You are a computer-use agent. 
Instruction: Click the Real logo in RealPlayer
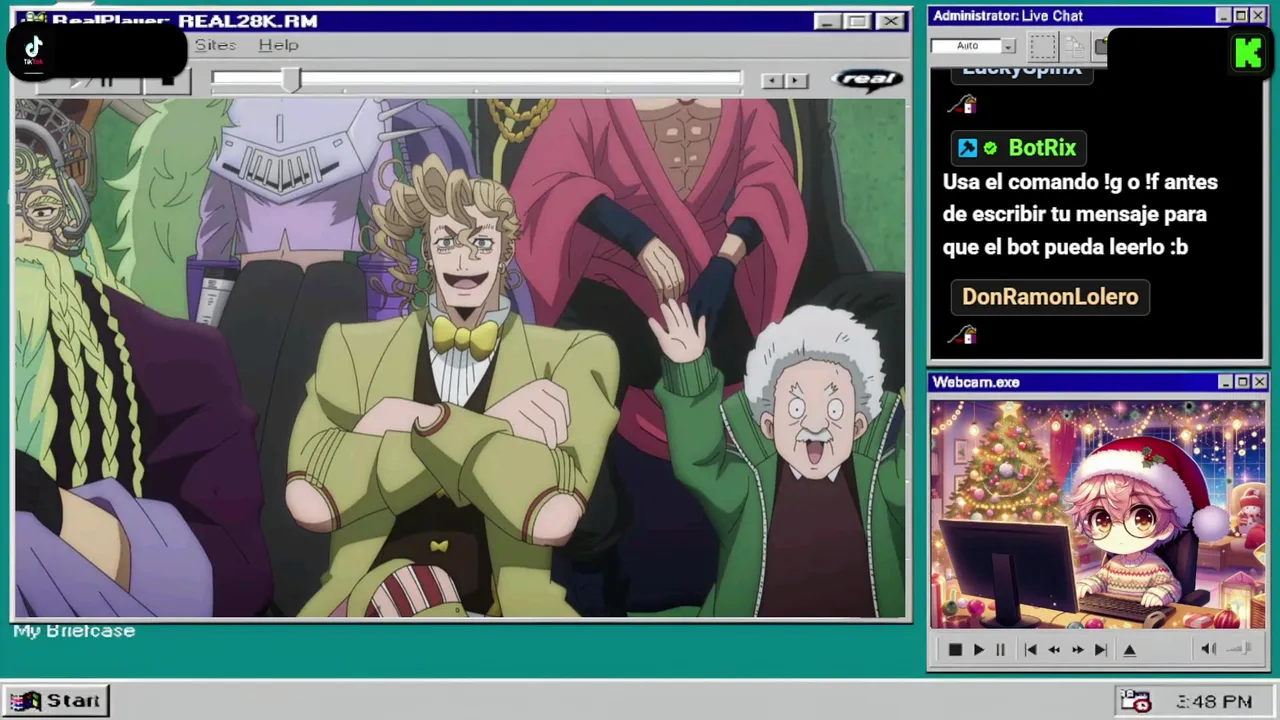[866, 79]
